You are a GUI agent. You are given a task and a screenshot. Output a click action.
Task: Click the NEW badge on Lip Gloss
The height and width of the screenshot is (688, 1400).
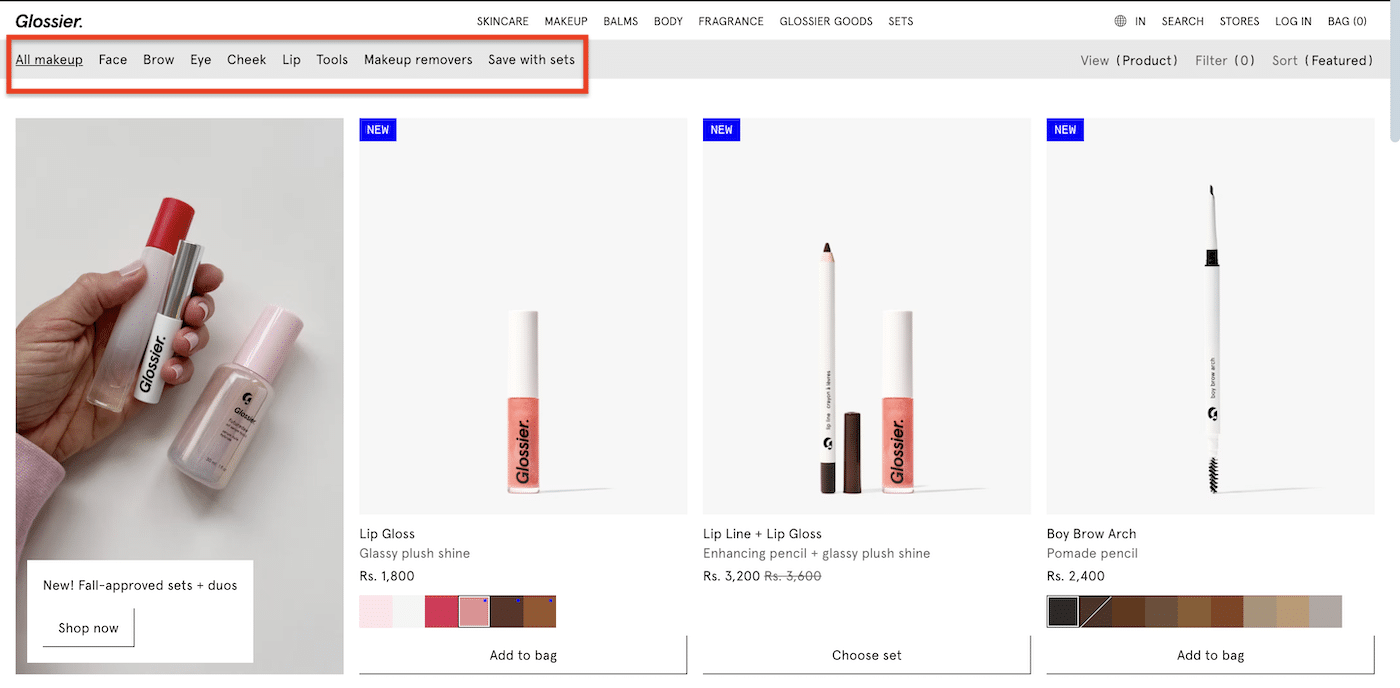[377, 129]
